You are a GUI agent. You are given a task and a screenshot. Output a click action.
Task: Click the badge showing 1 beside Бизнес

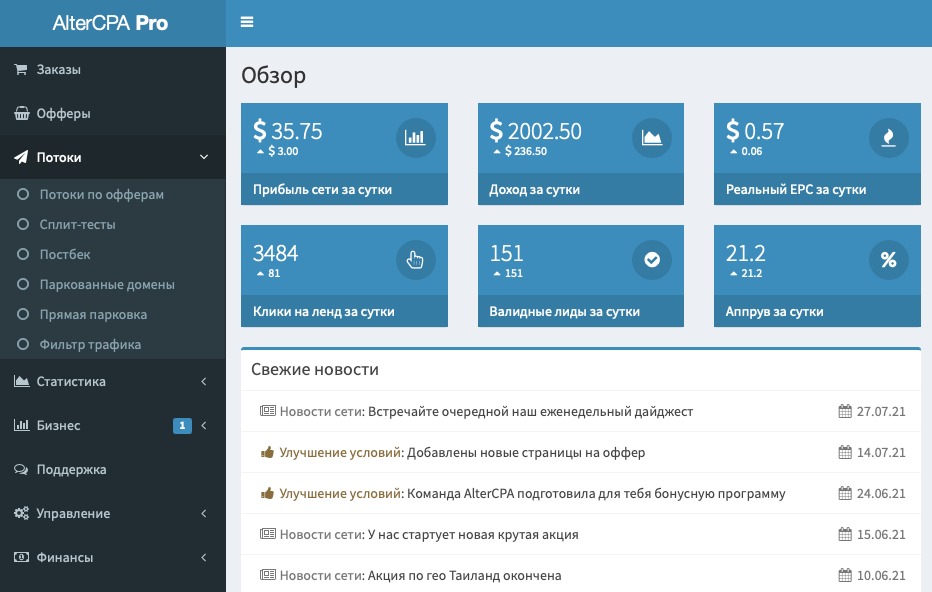coord(182,425)
